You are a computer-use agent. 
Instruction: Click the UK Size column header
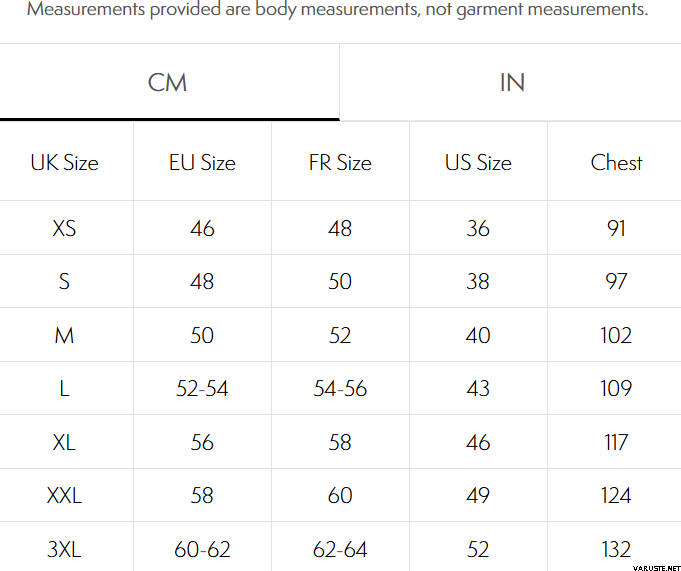coord(65,163)
